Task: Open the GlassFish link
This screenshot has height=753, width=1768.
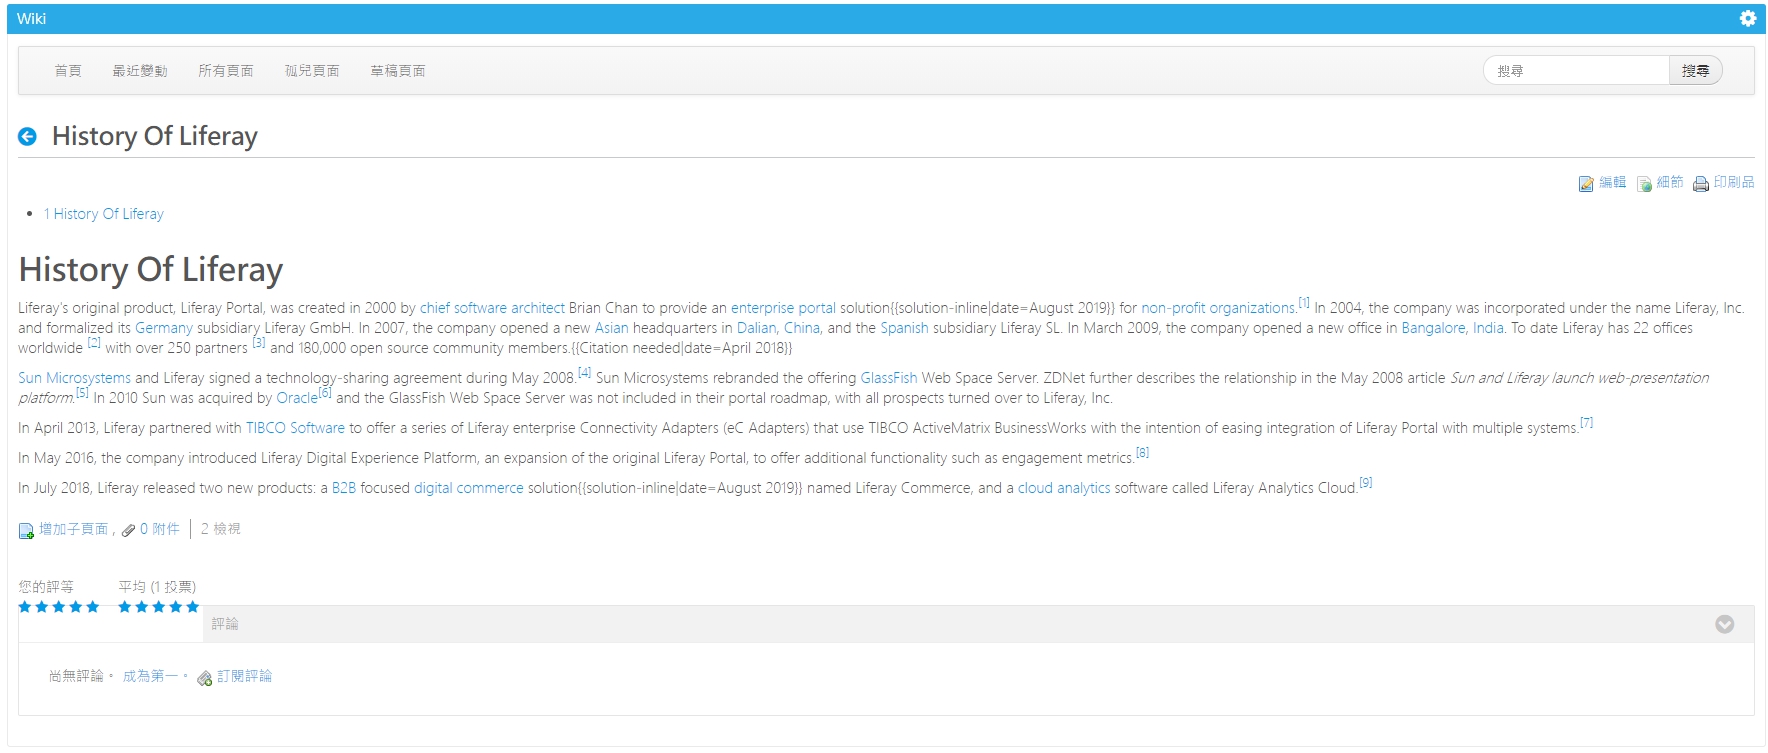Action: point(889,378)
